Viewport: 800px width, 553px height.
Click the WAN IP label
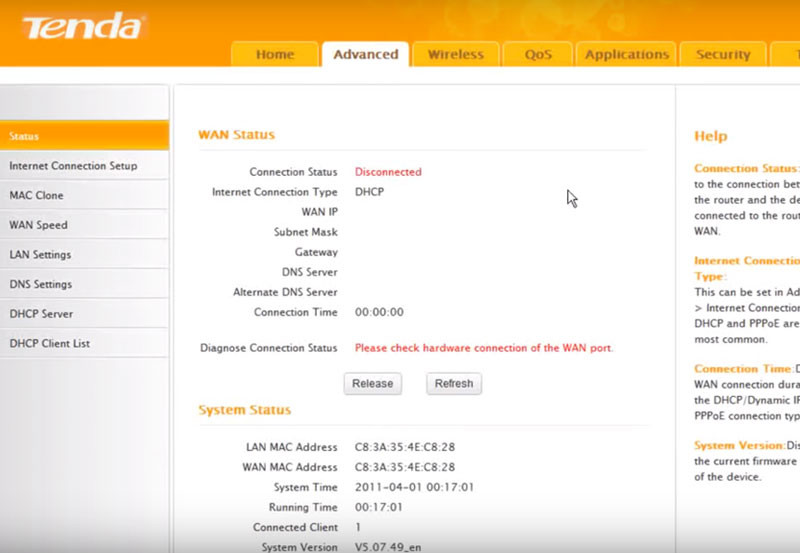[x=319, y=212]
